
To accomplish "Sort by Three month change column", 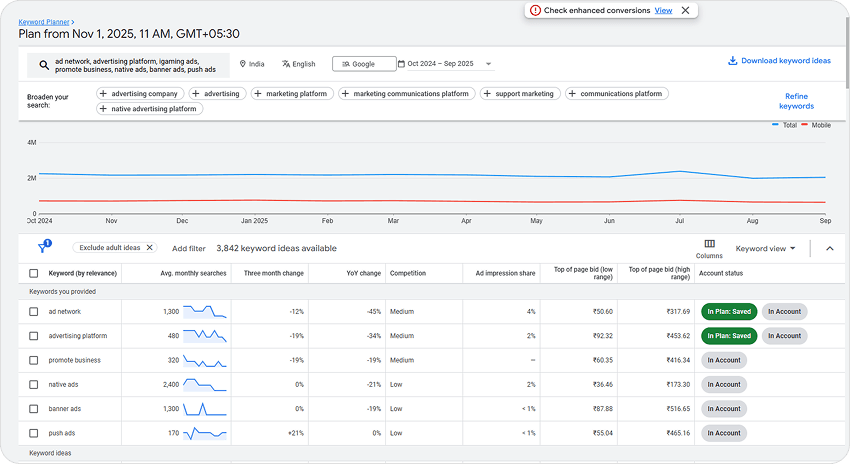I will pos(273,273).
